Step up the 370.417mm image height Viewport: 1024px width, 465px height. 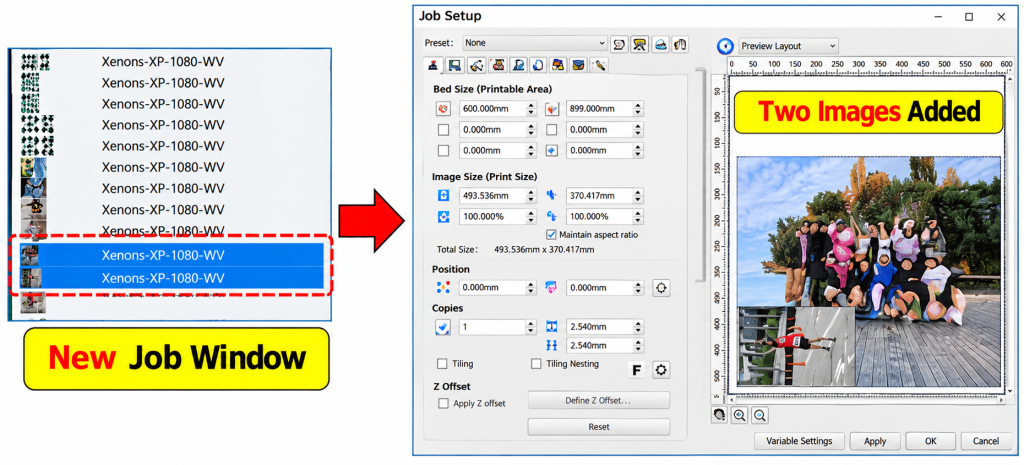pyautogui.click(x=638, y=192)
